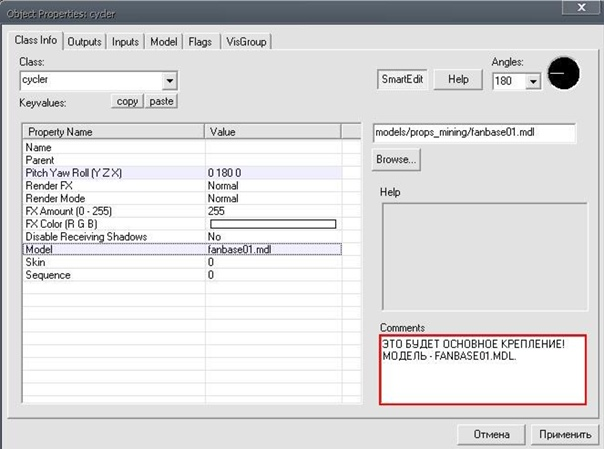Viewport: 604px width, 449px height.
Task: Select the Pitch Yaw Roll property row
Action: [183, 173]
